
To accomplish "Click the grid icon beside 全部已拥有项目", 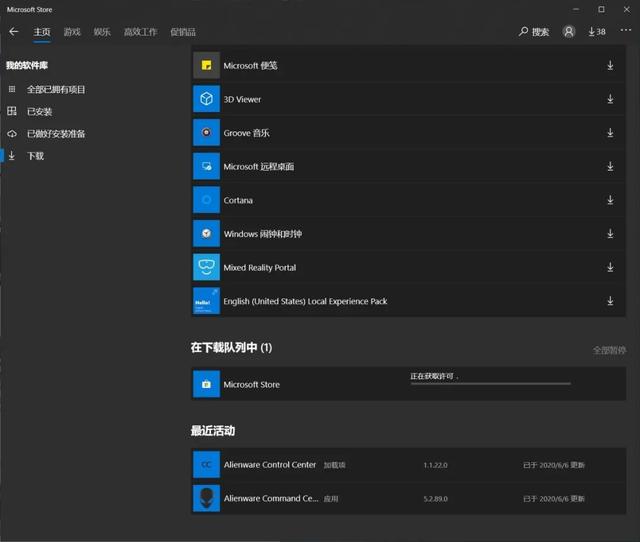I will pyautogui.click(x=12, y=89).
